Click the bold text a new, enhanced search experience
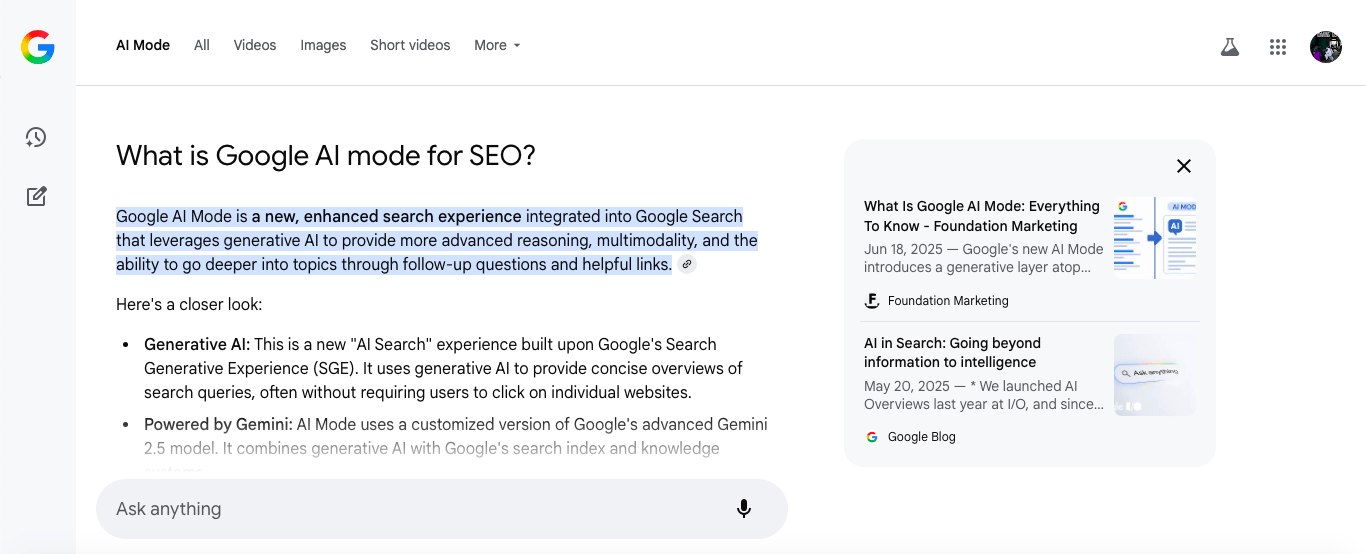Screen dimensions: 1366x554 (x=386, y=216)
